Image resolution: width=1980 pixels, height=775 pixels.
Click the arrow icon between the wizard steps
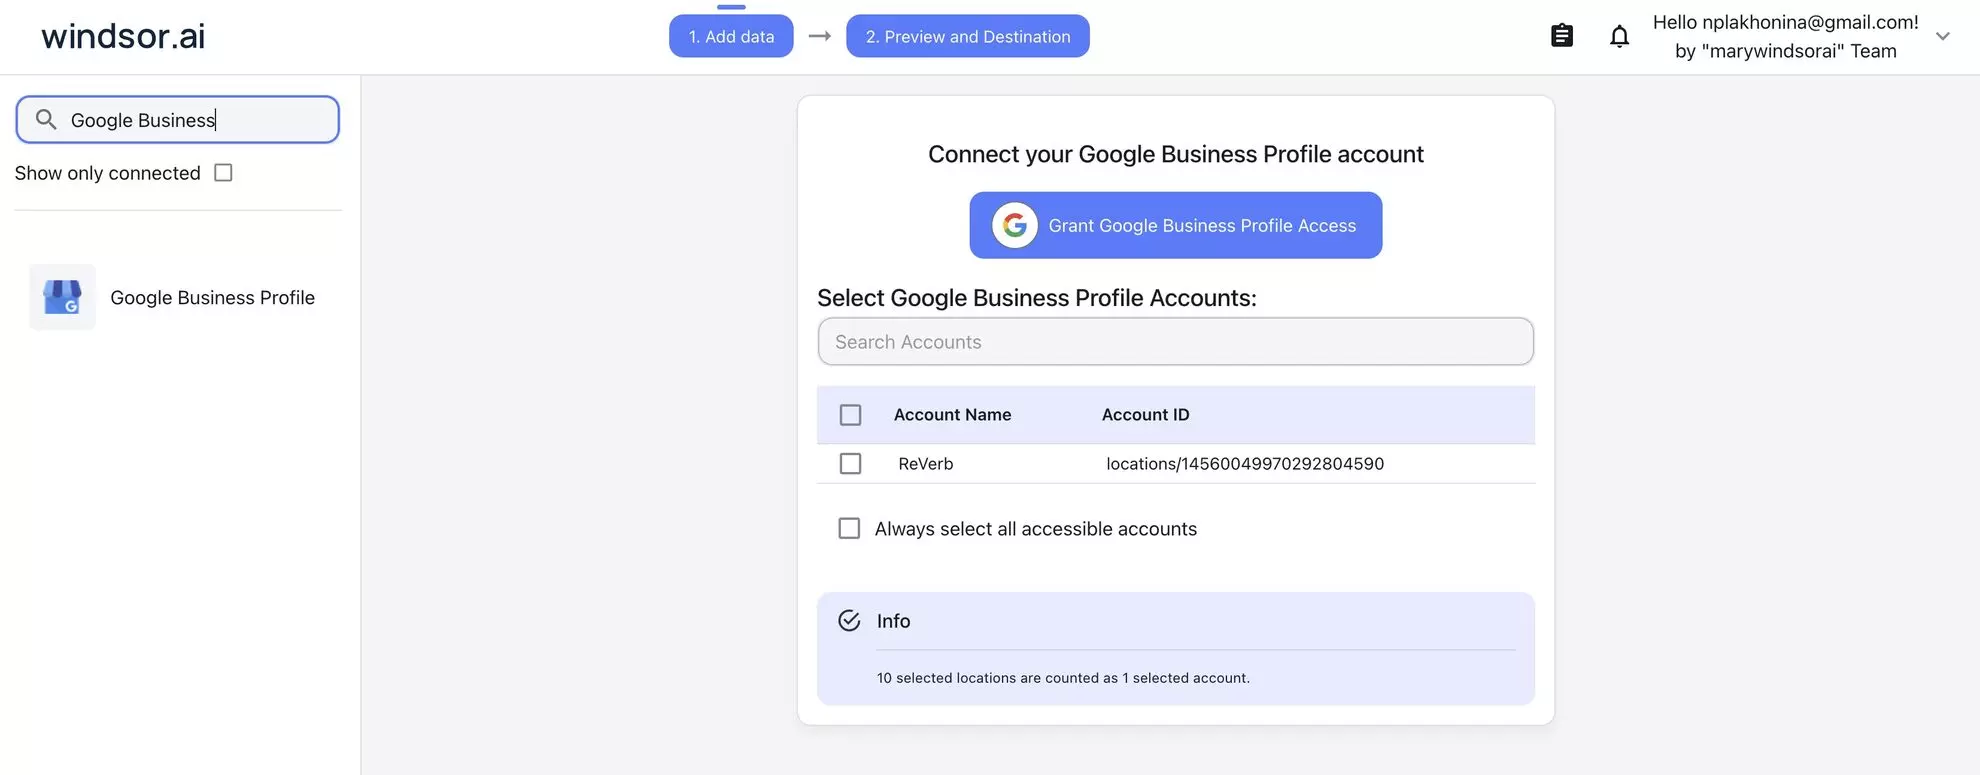pyautogui.click(x=820, y=36)
